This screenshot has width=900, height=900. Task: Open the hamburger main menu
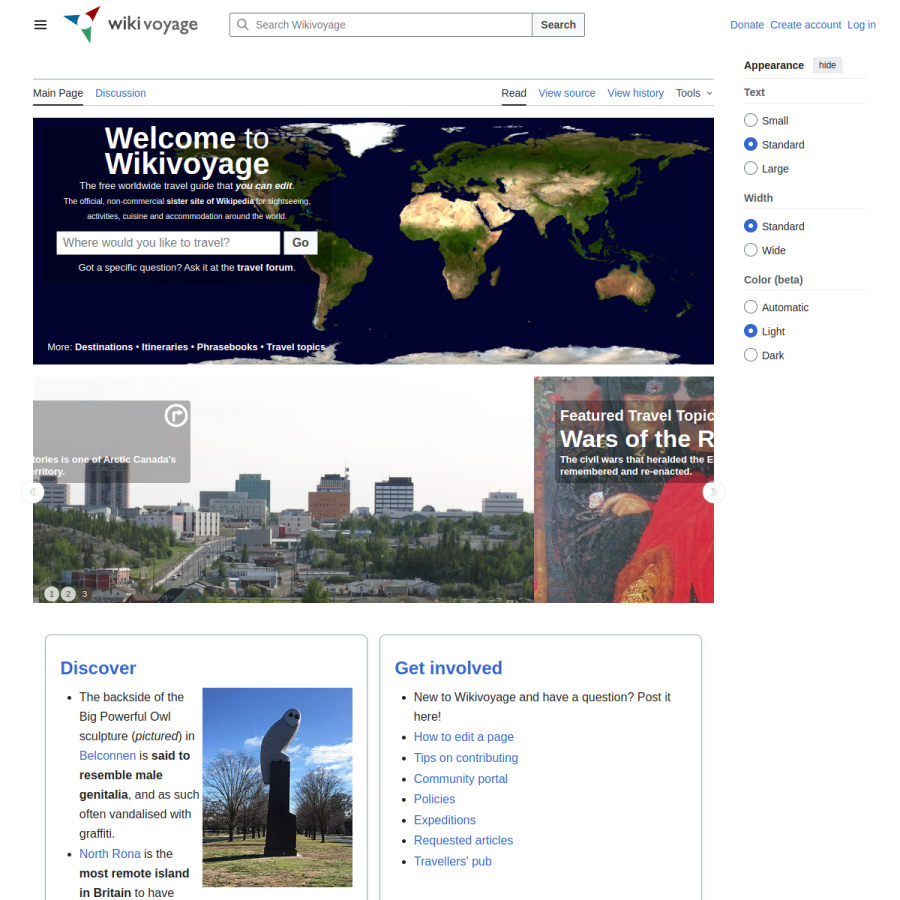coord(40,25)
